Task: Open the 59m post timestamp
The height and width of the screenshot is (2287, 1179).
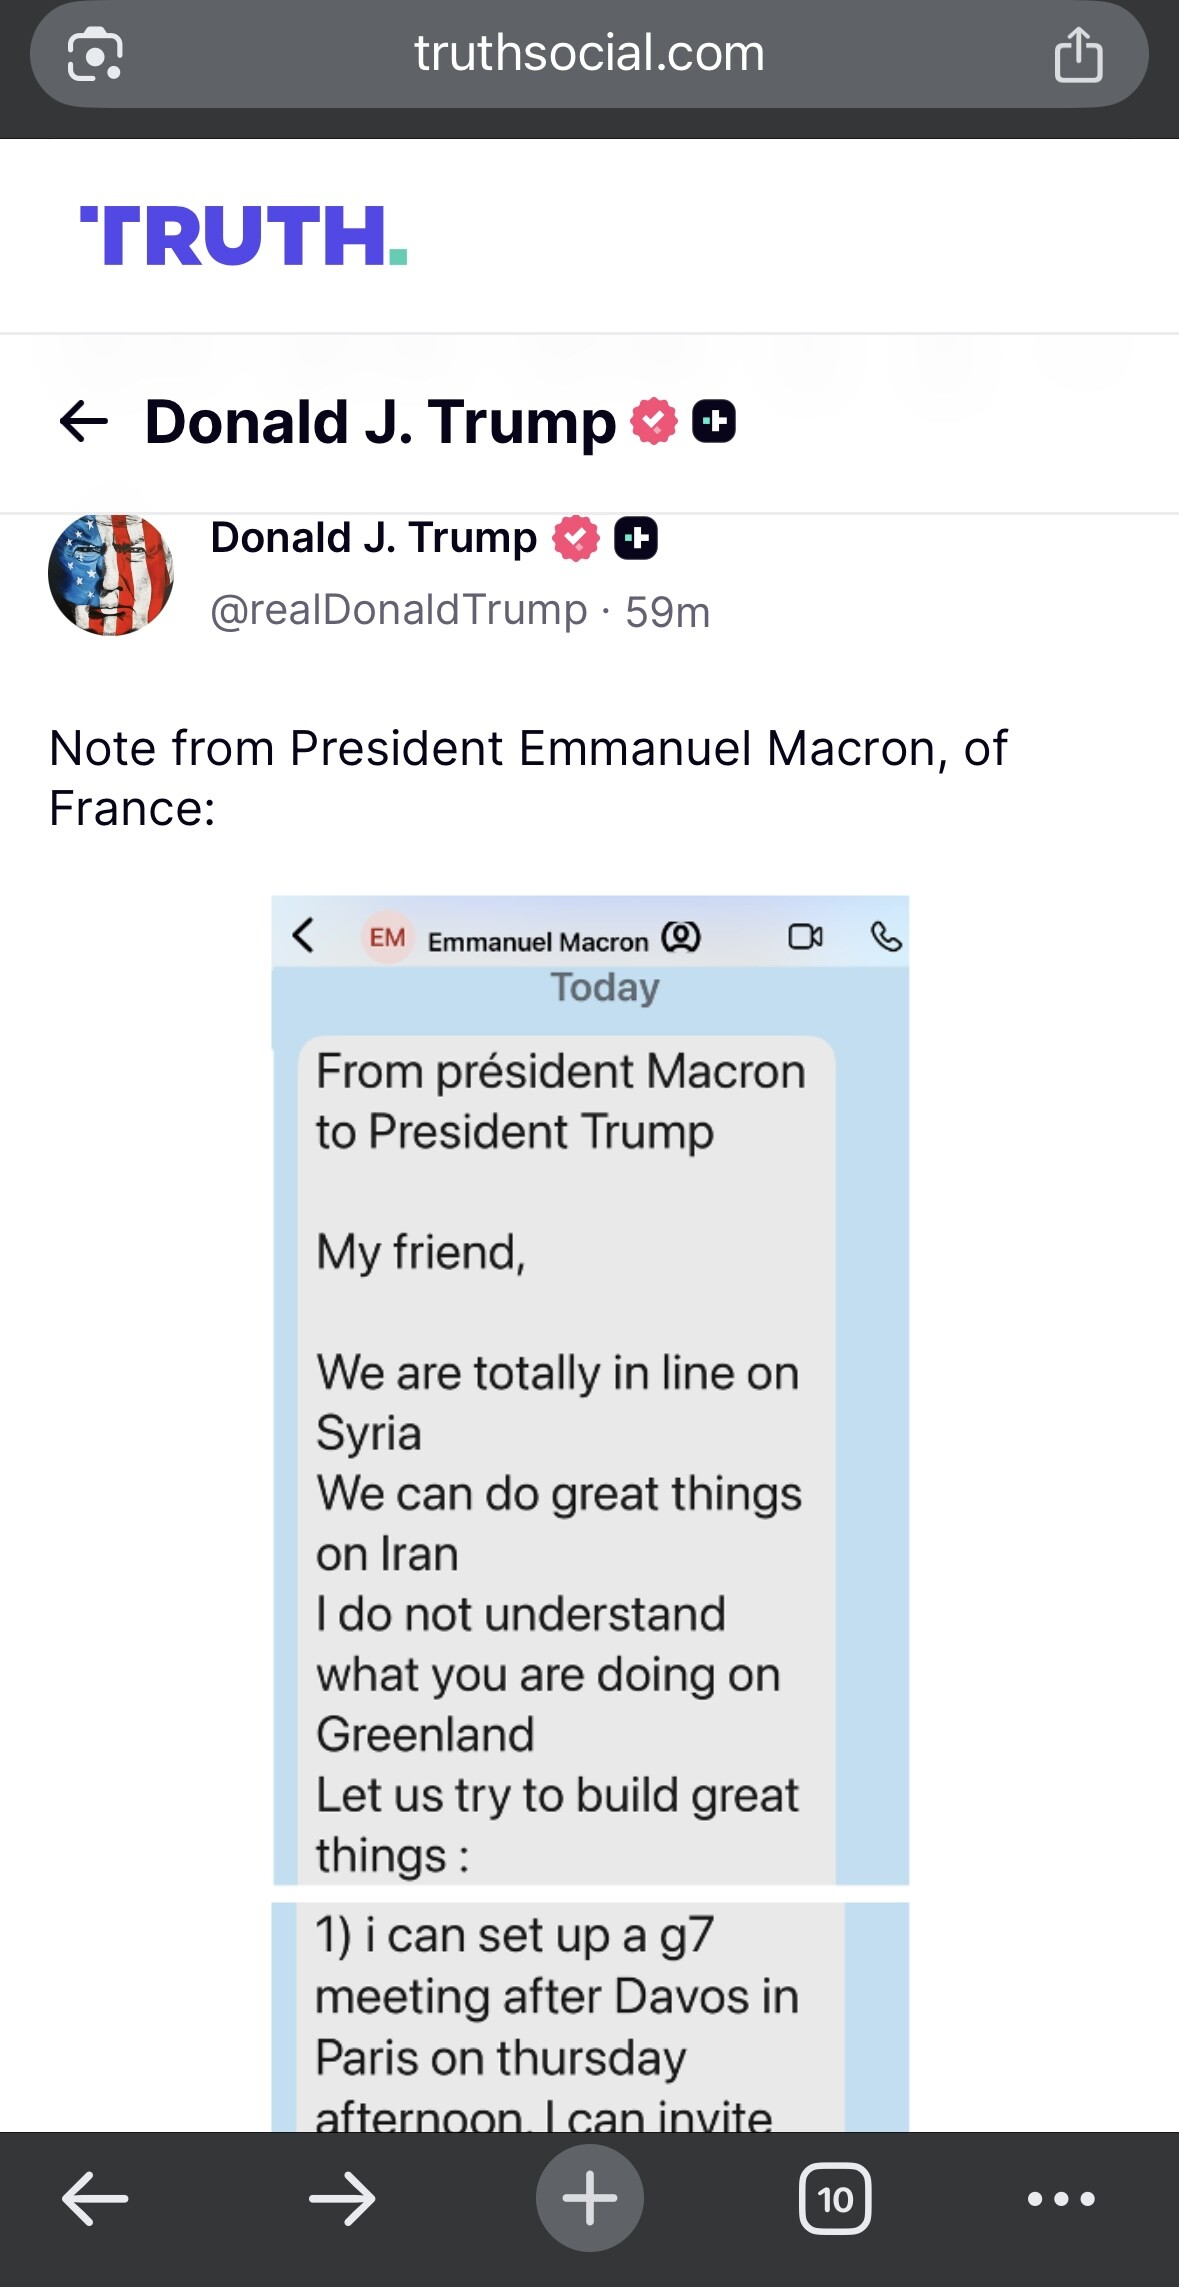Action: (x=668, y=612)
